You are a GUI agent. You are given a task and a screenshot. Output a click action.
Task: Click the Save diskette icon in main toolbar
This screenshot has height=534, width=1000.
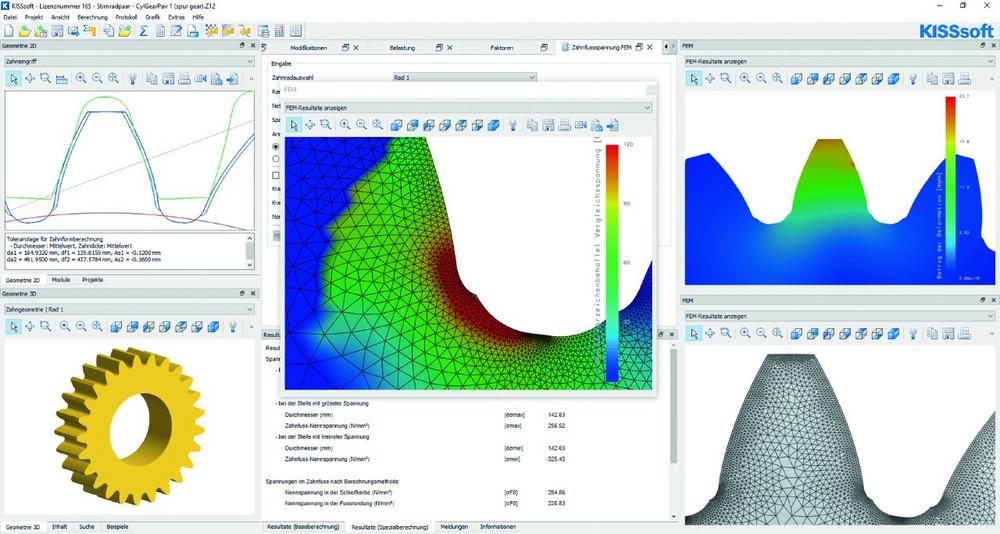[57, 31]
